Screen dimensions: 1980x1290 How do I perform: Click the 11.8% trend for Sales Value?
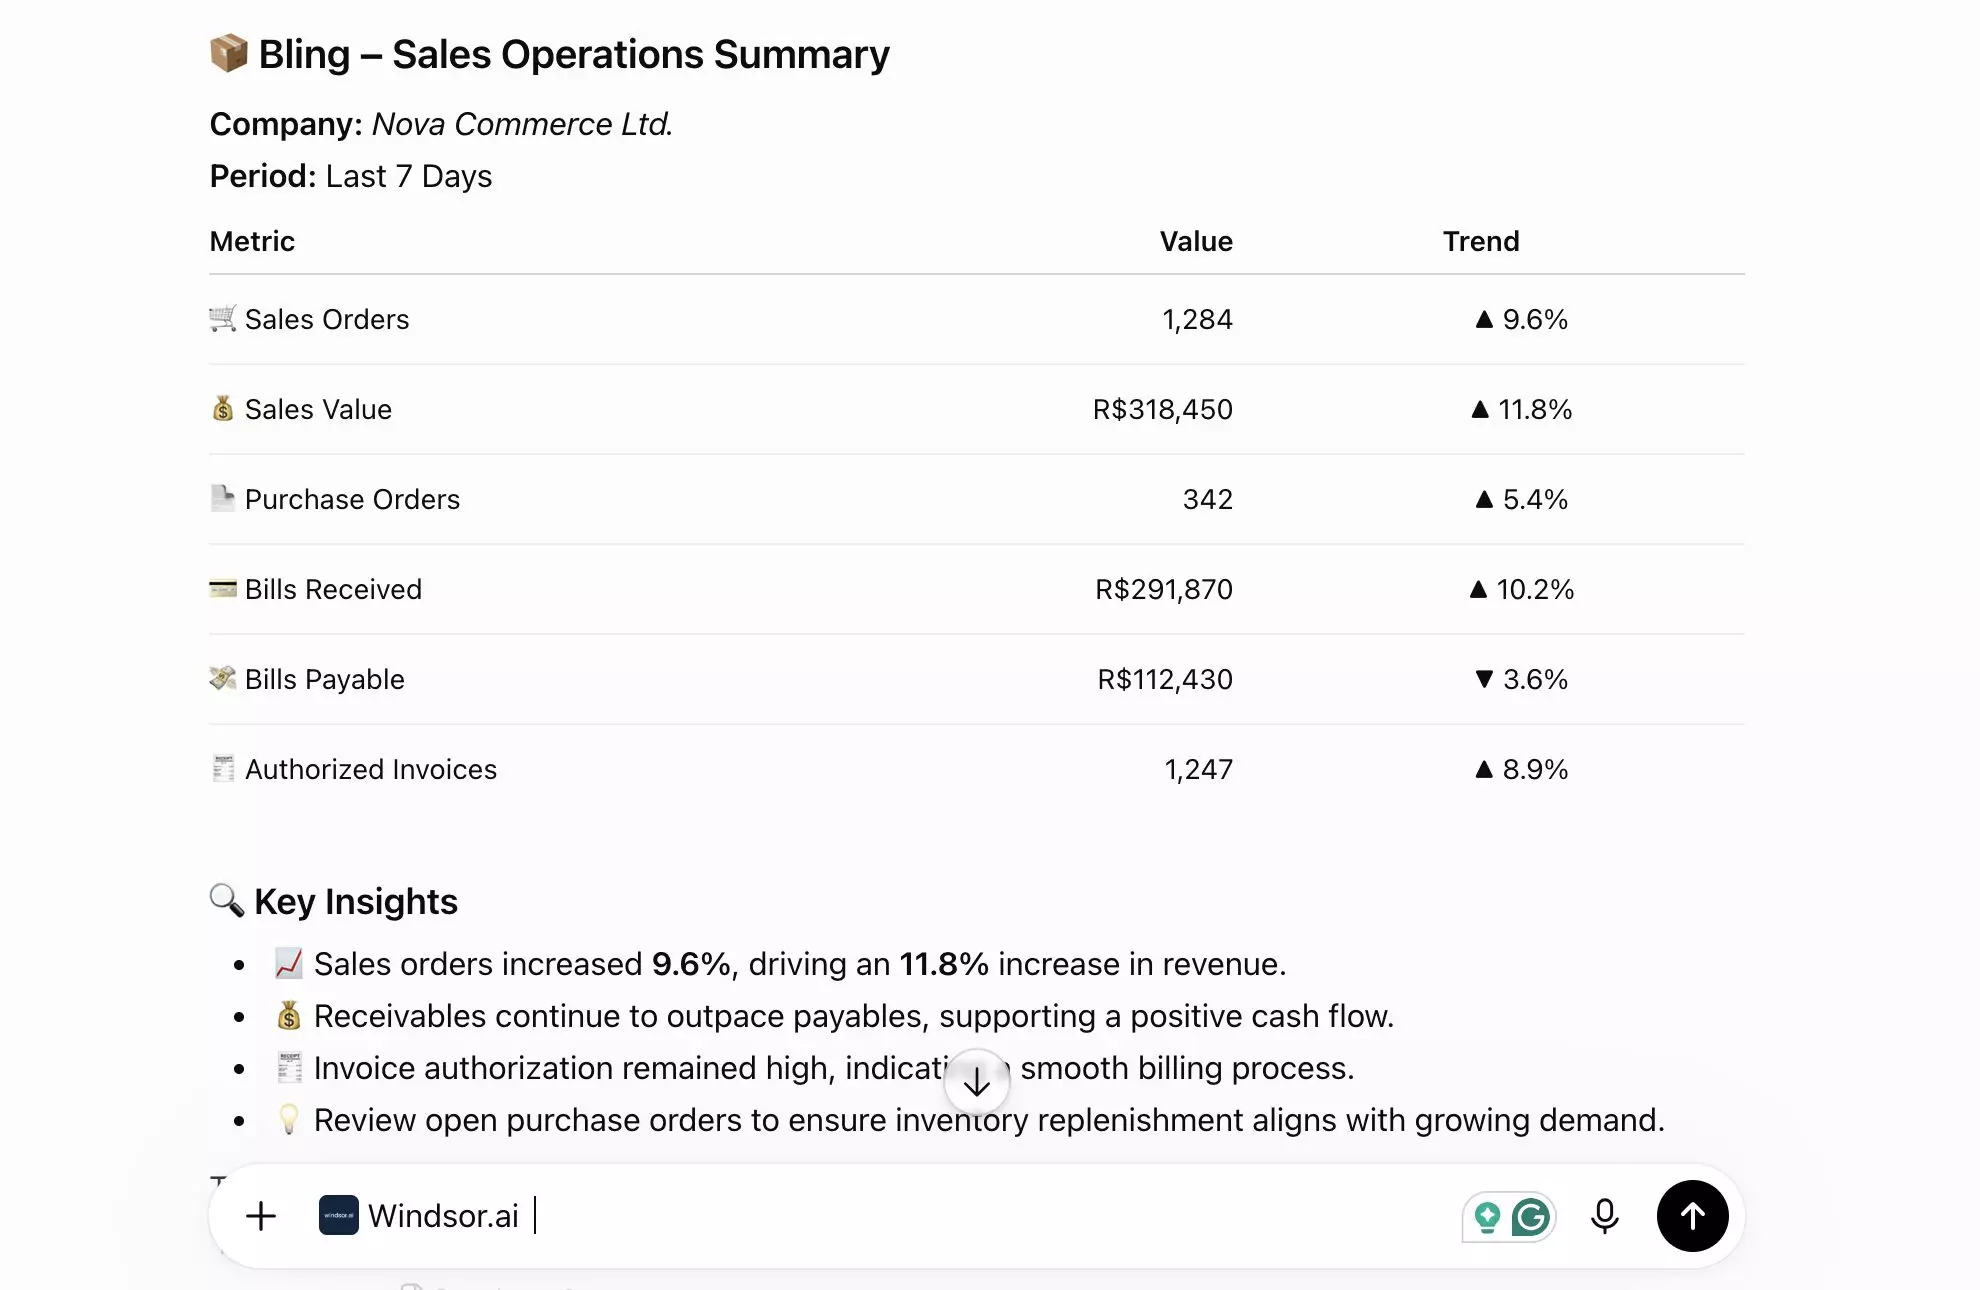coord(1521,409)
